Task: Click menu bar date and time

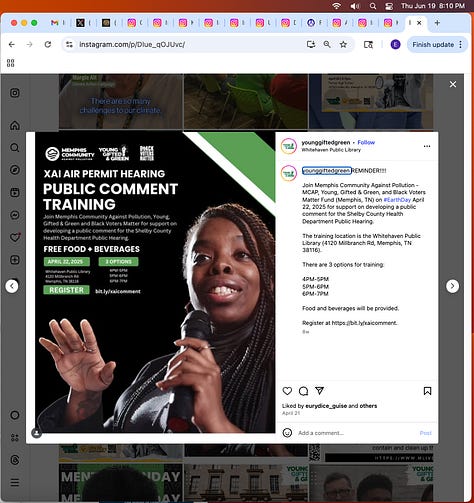Action: (432, 6)
